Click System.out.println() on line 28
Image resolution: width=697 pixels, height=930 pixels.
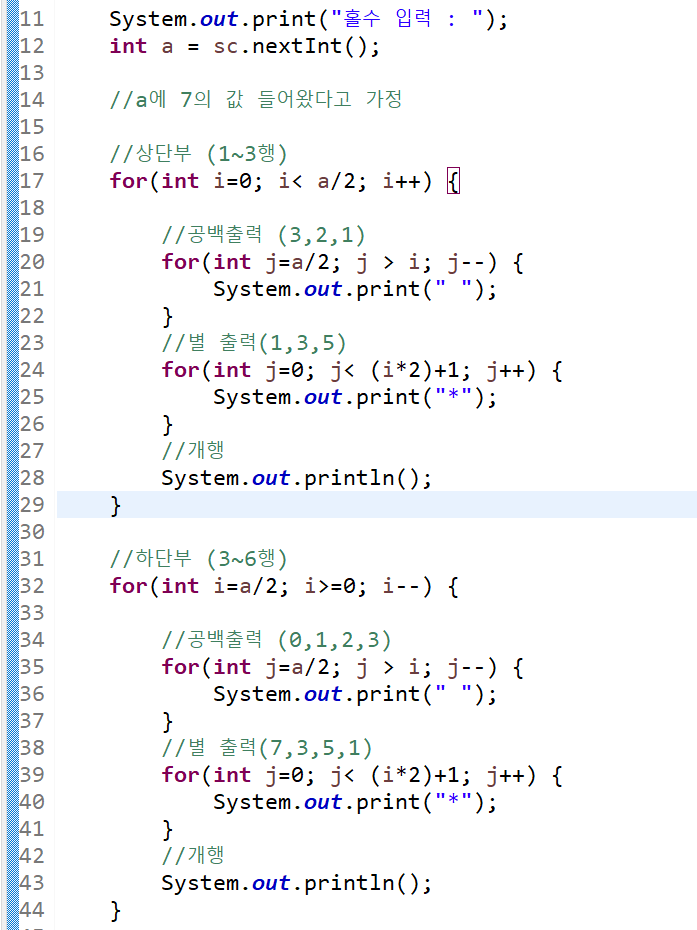pos(297,478)
